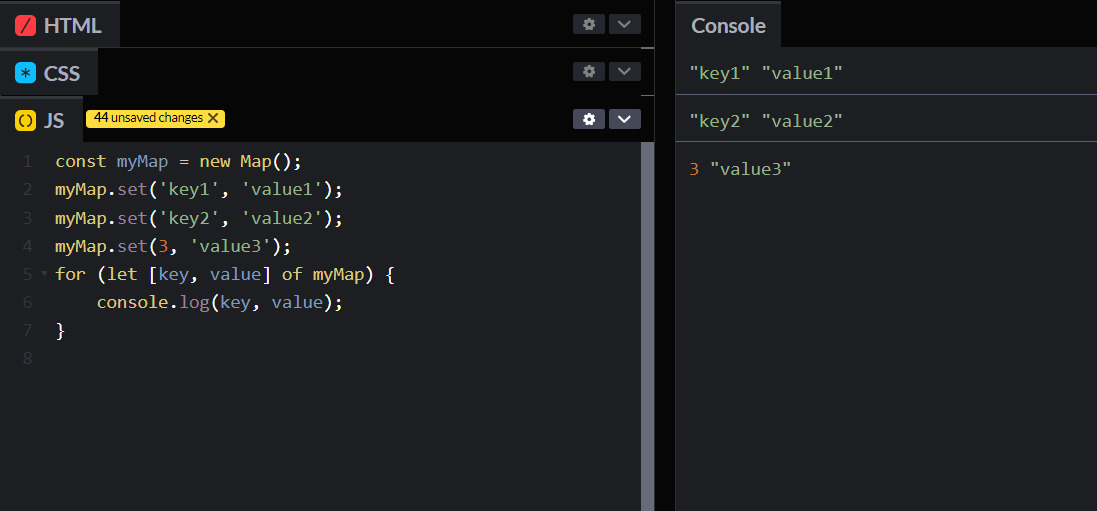Click the "key1" "value1" console output

pyautogui.click(x=766, y=73)
